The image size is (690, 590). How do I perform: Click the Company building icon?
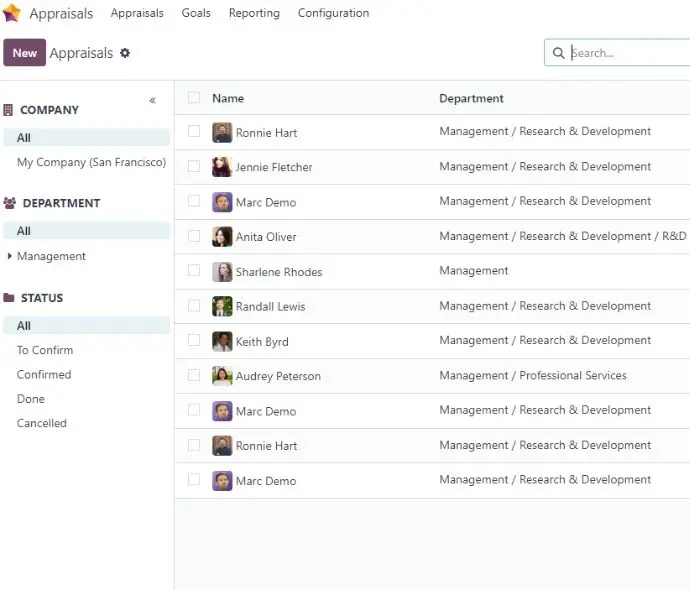coord(8,110)
